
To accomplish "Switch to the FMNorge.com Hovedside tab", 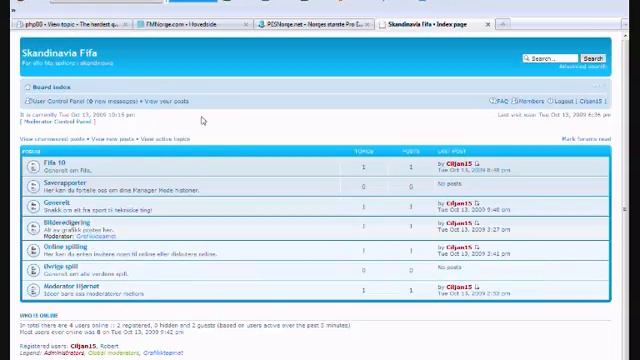I will [193, 24].
